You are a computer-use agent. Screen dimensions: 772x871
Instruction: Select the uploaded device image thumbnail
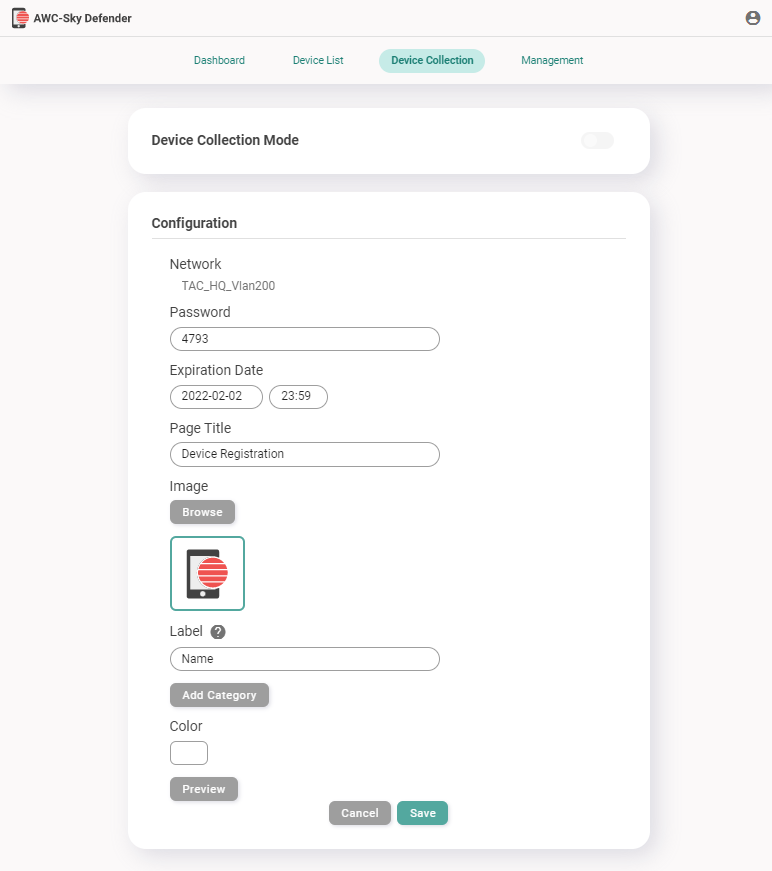(x=207, y=573)
